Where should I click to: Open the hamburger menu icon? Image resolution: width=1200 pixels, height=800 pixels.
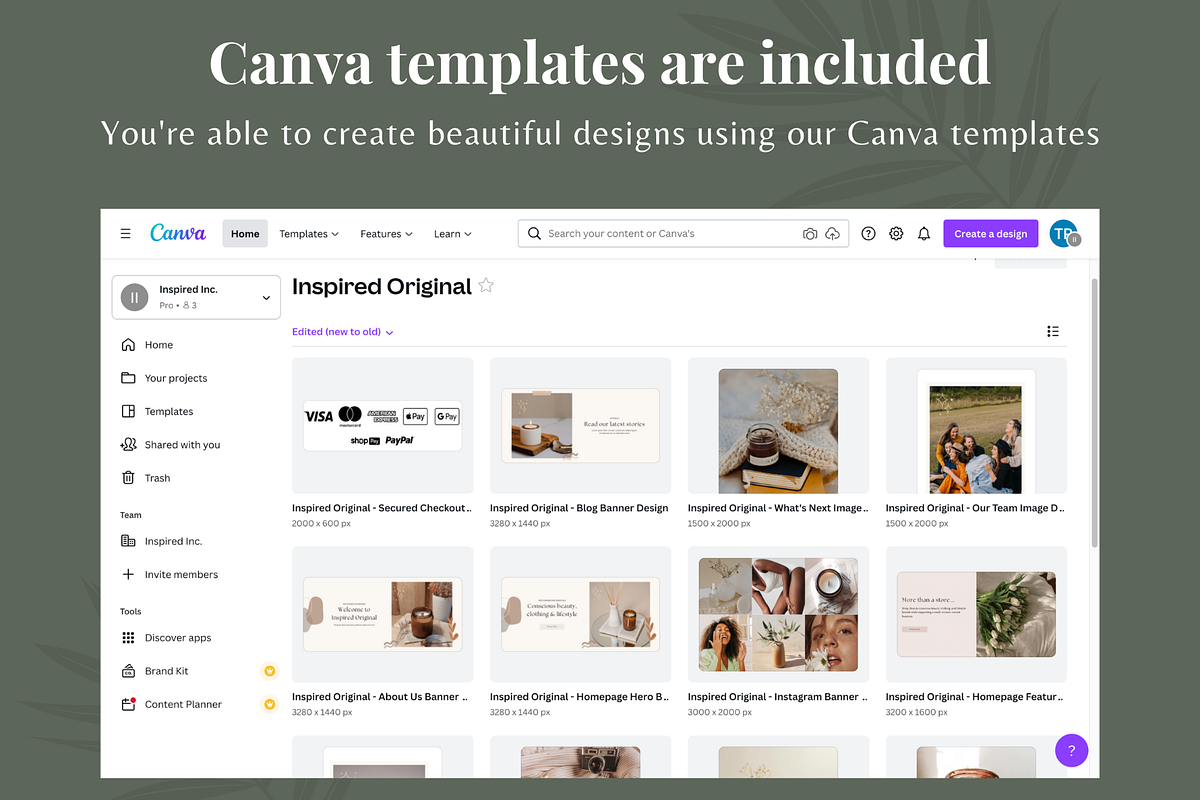click(126, 234)
